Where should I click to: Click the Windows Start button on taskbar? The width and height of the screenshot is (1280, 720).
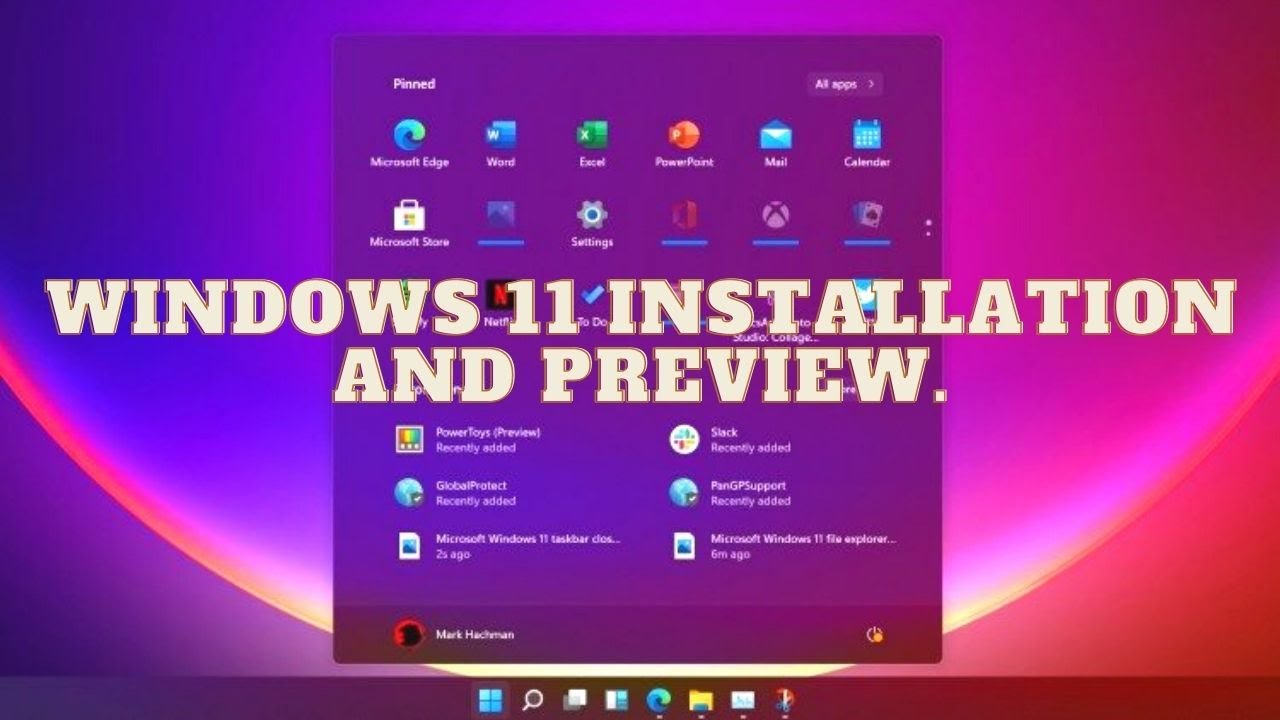click(x=490, y=701)
